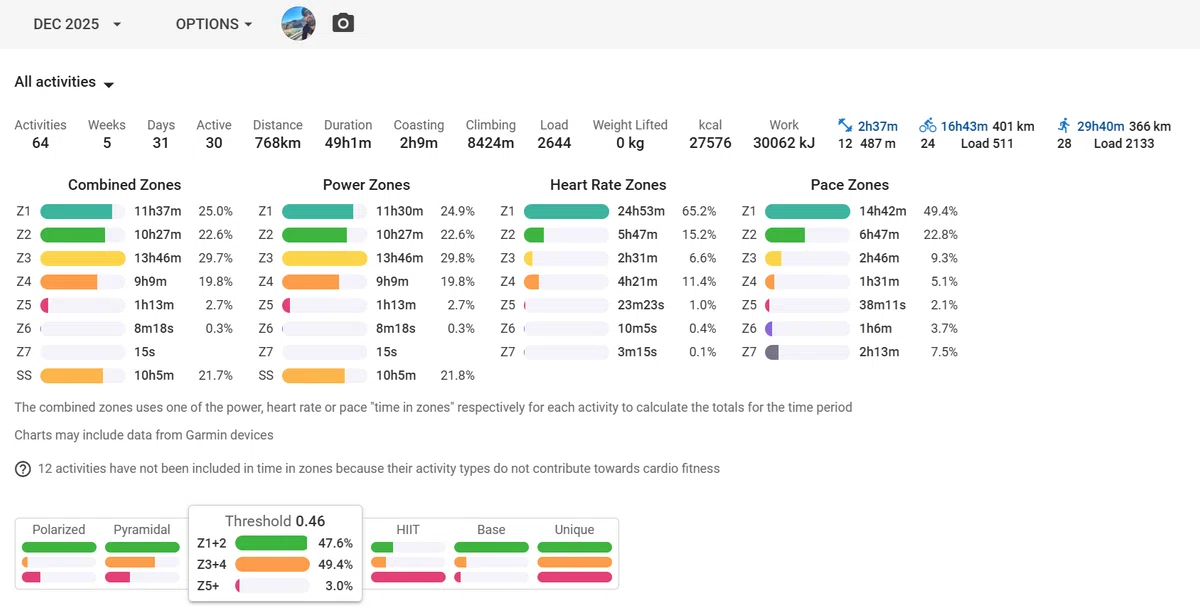Click the running activity icon
Image resolution: width=1200 pixels, height=613 pixels.
[1064, 126]
